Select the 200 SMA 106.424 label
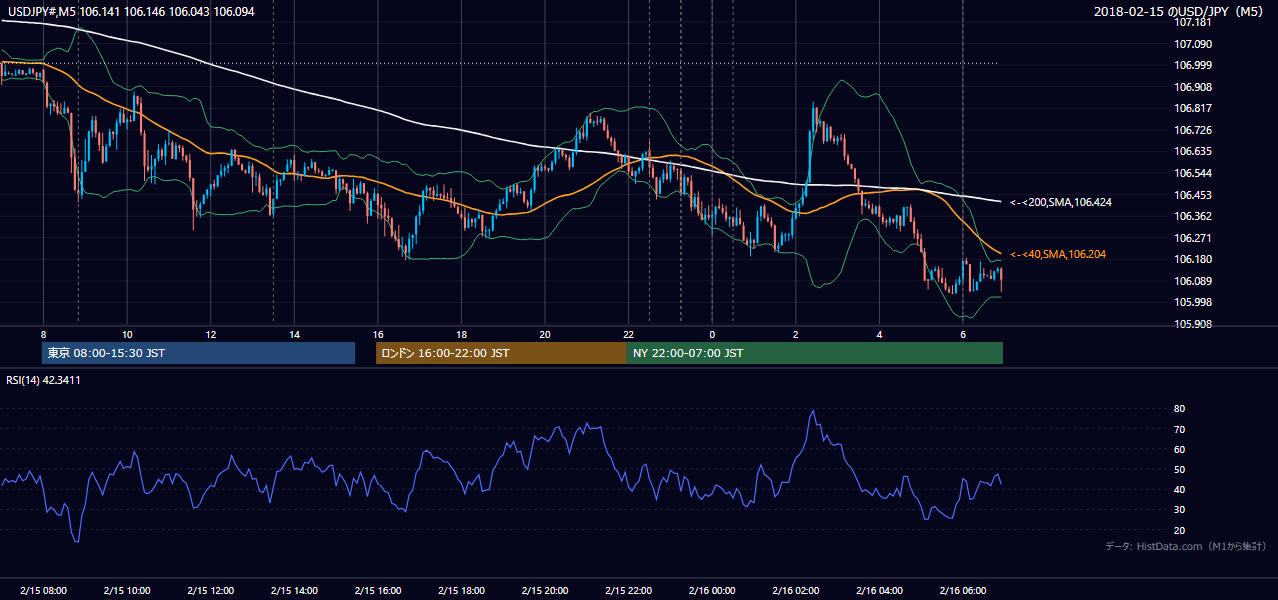Image resolution: width=1278 pixels, height=600 pixels. [1060, 202]
